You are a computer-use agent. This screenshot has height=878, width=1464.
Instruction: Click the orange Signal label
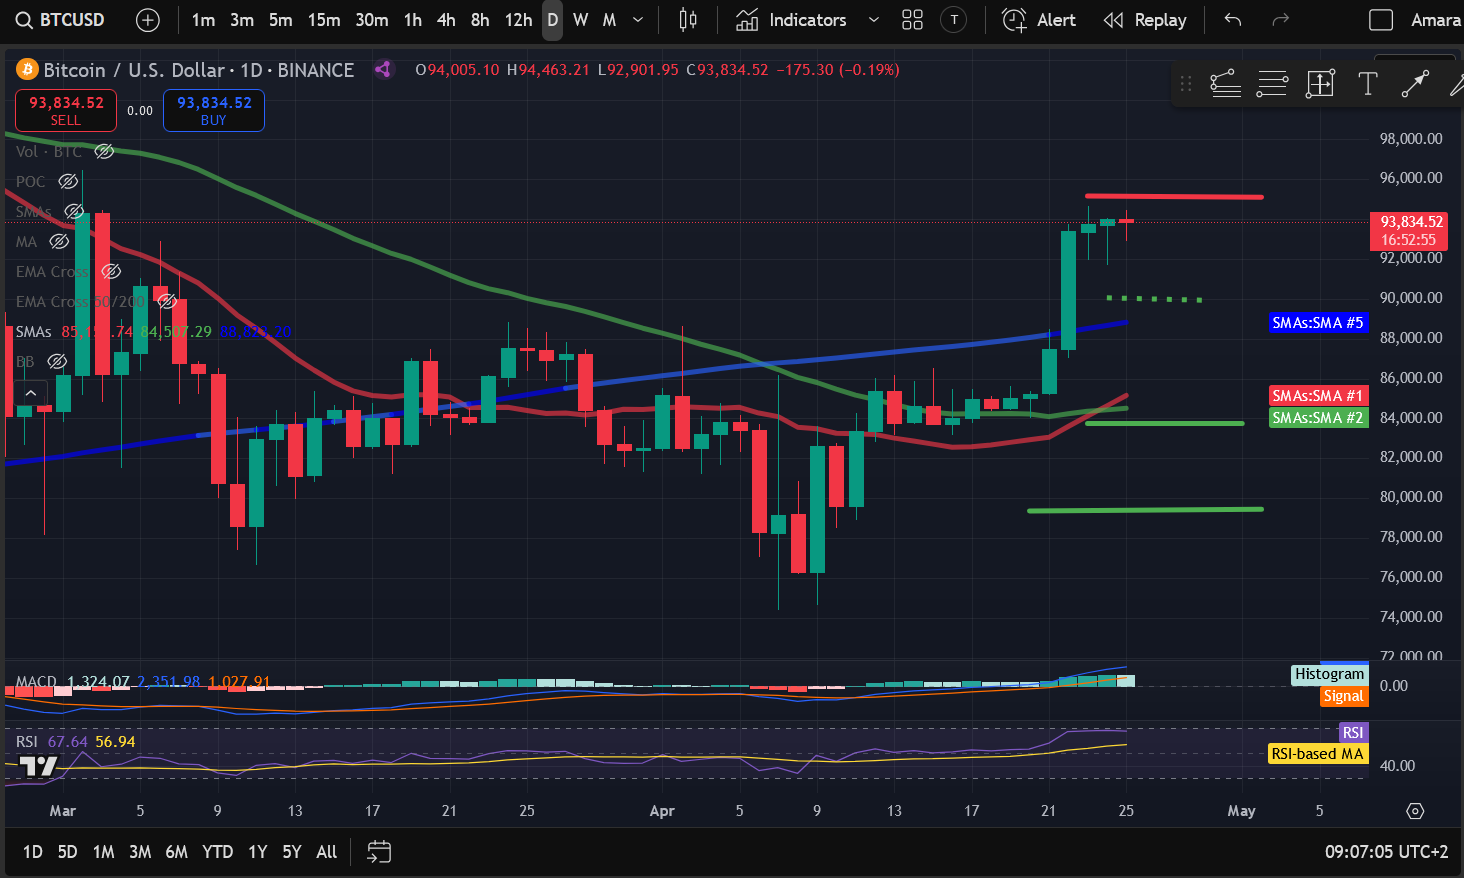pos(1343,696)
